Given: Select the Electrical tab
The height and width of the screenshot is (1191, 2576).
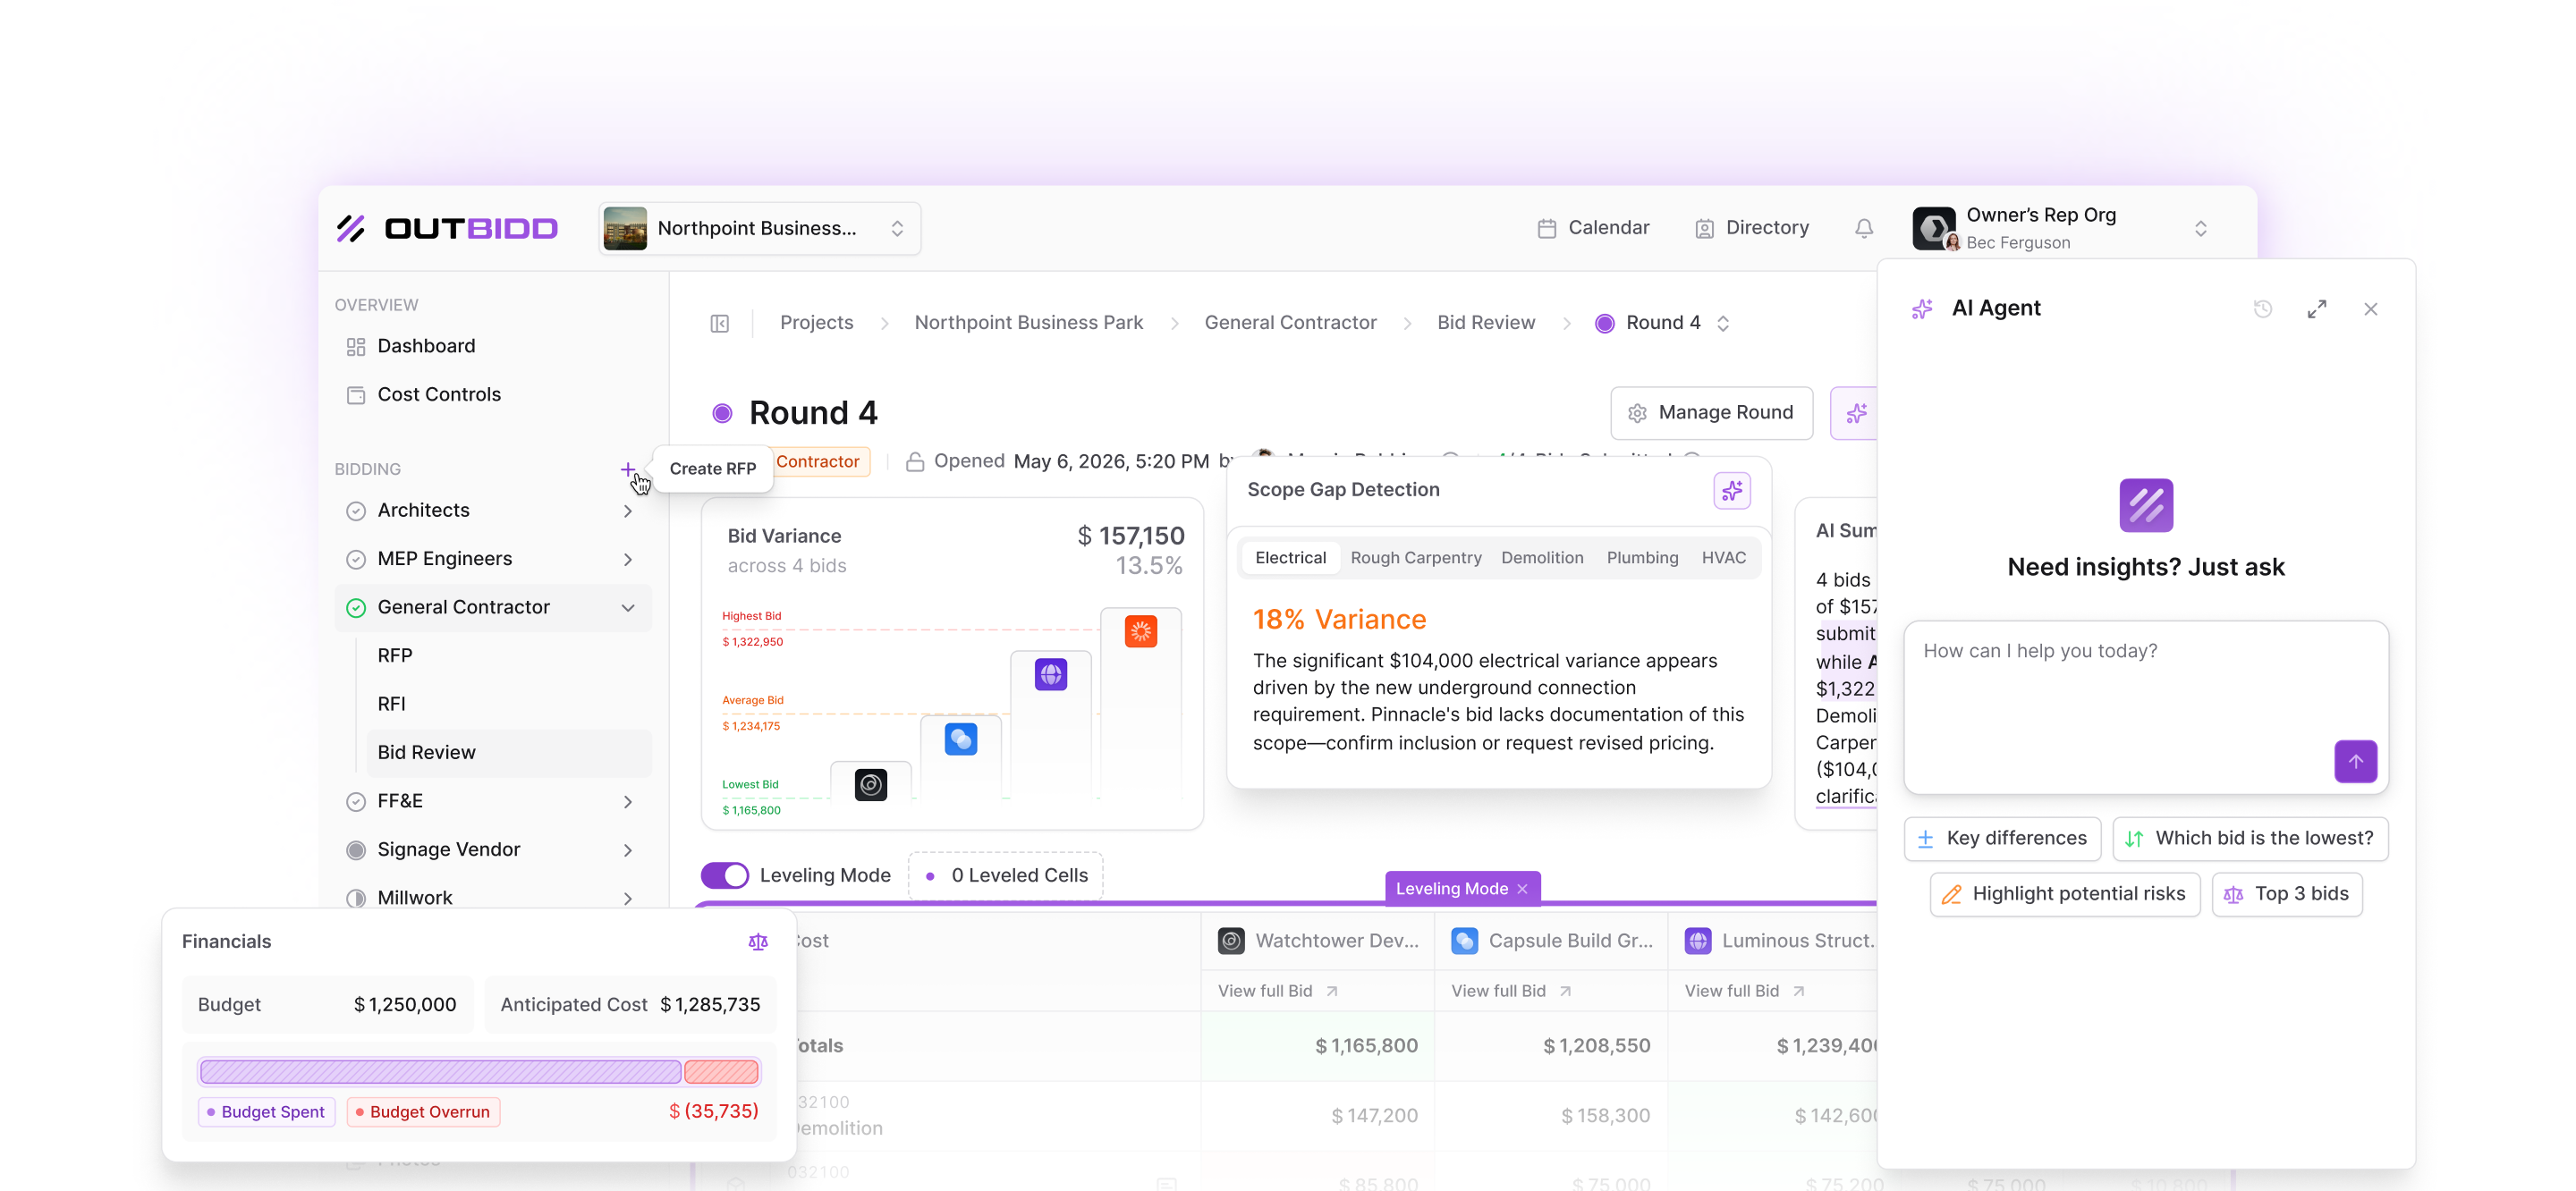Looking at the screenshot, I should [x=1290, y=558].
